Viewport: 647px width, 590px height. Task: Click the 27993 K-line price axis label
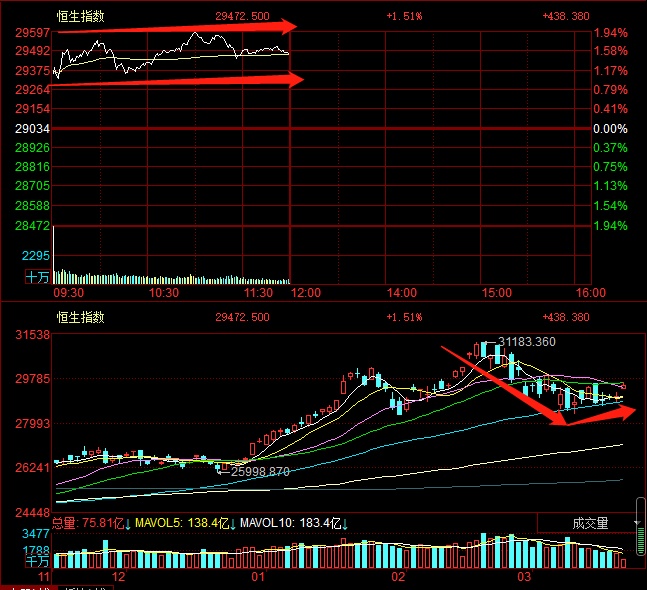[32, 423]
